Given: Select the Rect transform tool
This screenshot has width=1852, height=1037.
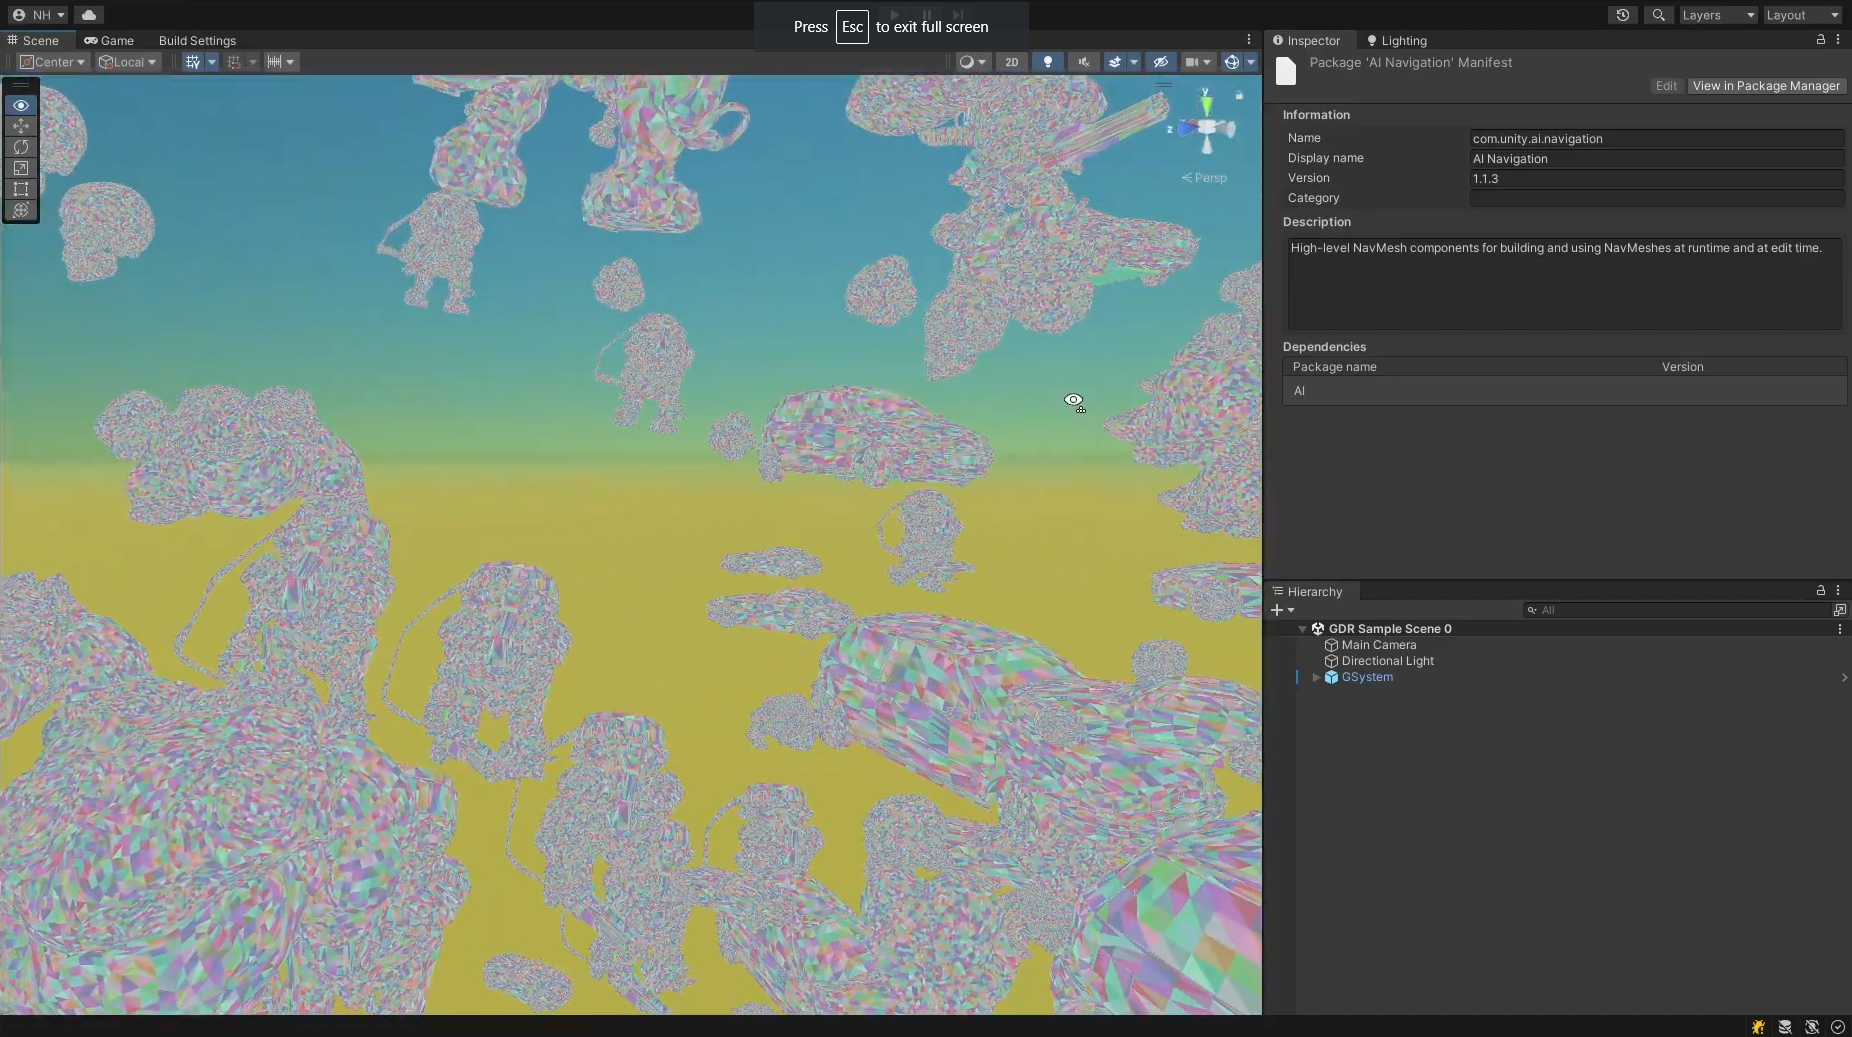Looking at the screenshot, I should click(x=21, y=189).
